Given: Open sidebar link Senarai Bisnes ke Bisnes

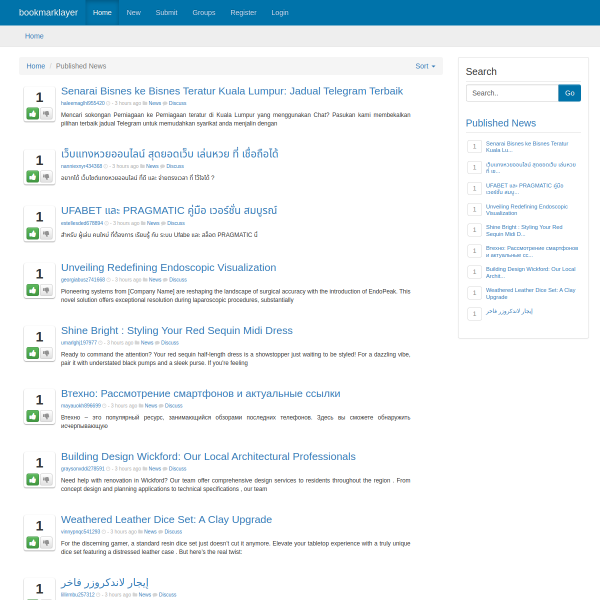Looking at the screenshot, I should pyautogui.click(x=527, y=147).
